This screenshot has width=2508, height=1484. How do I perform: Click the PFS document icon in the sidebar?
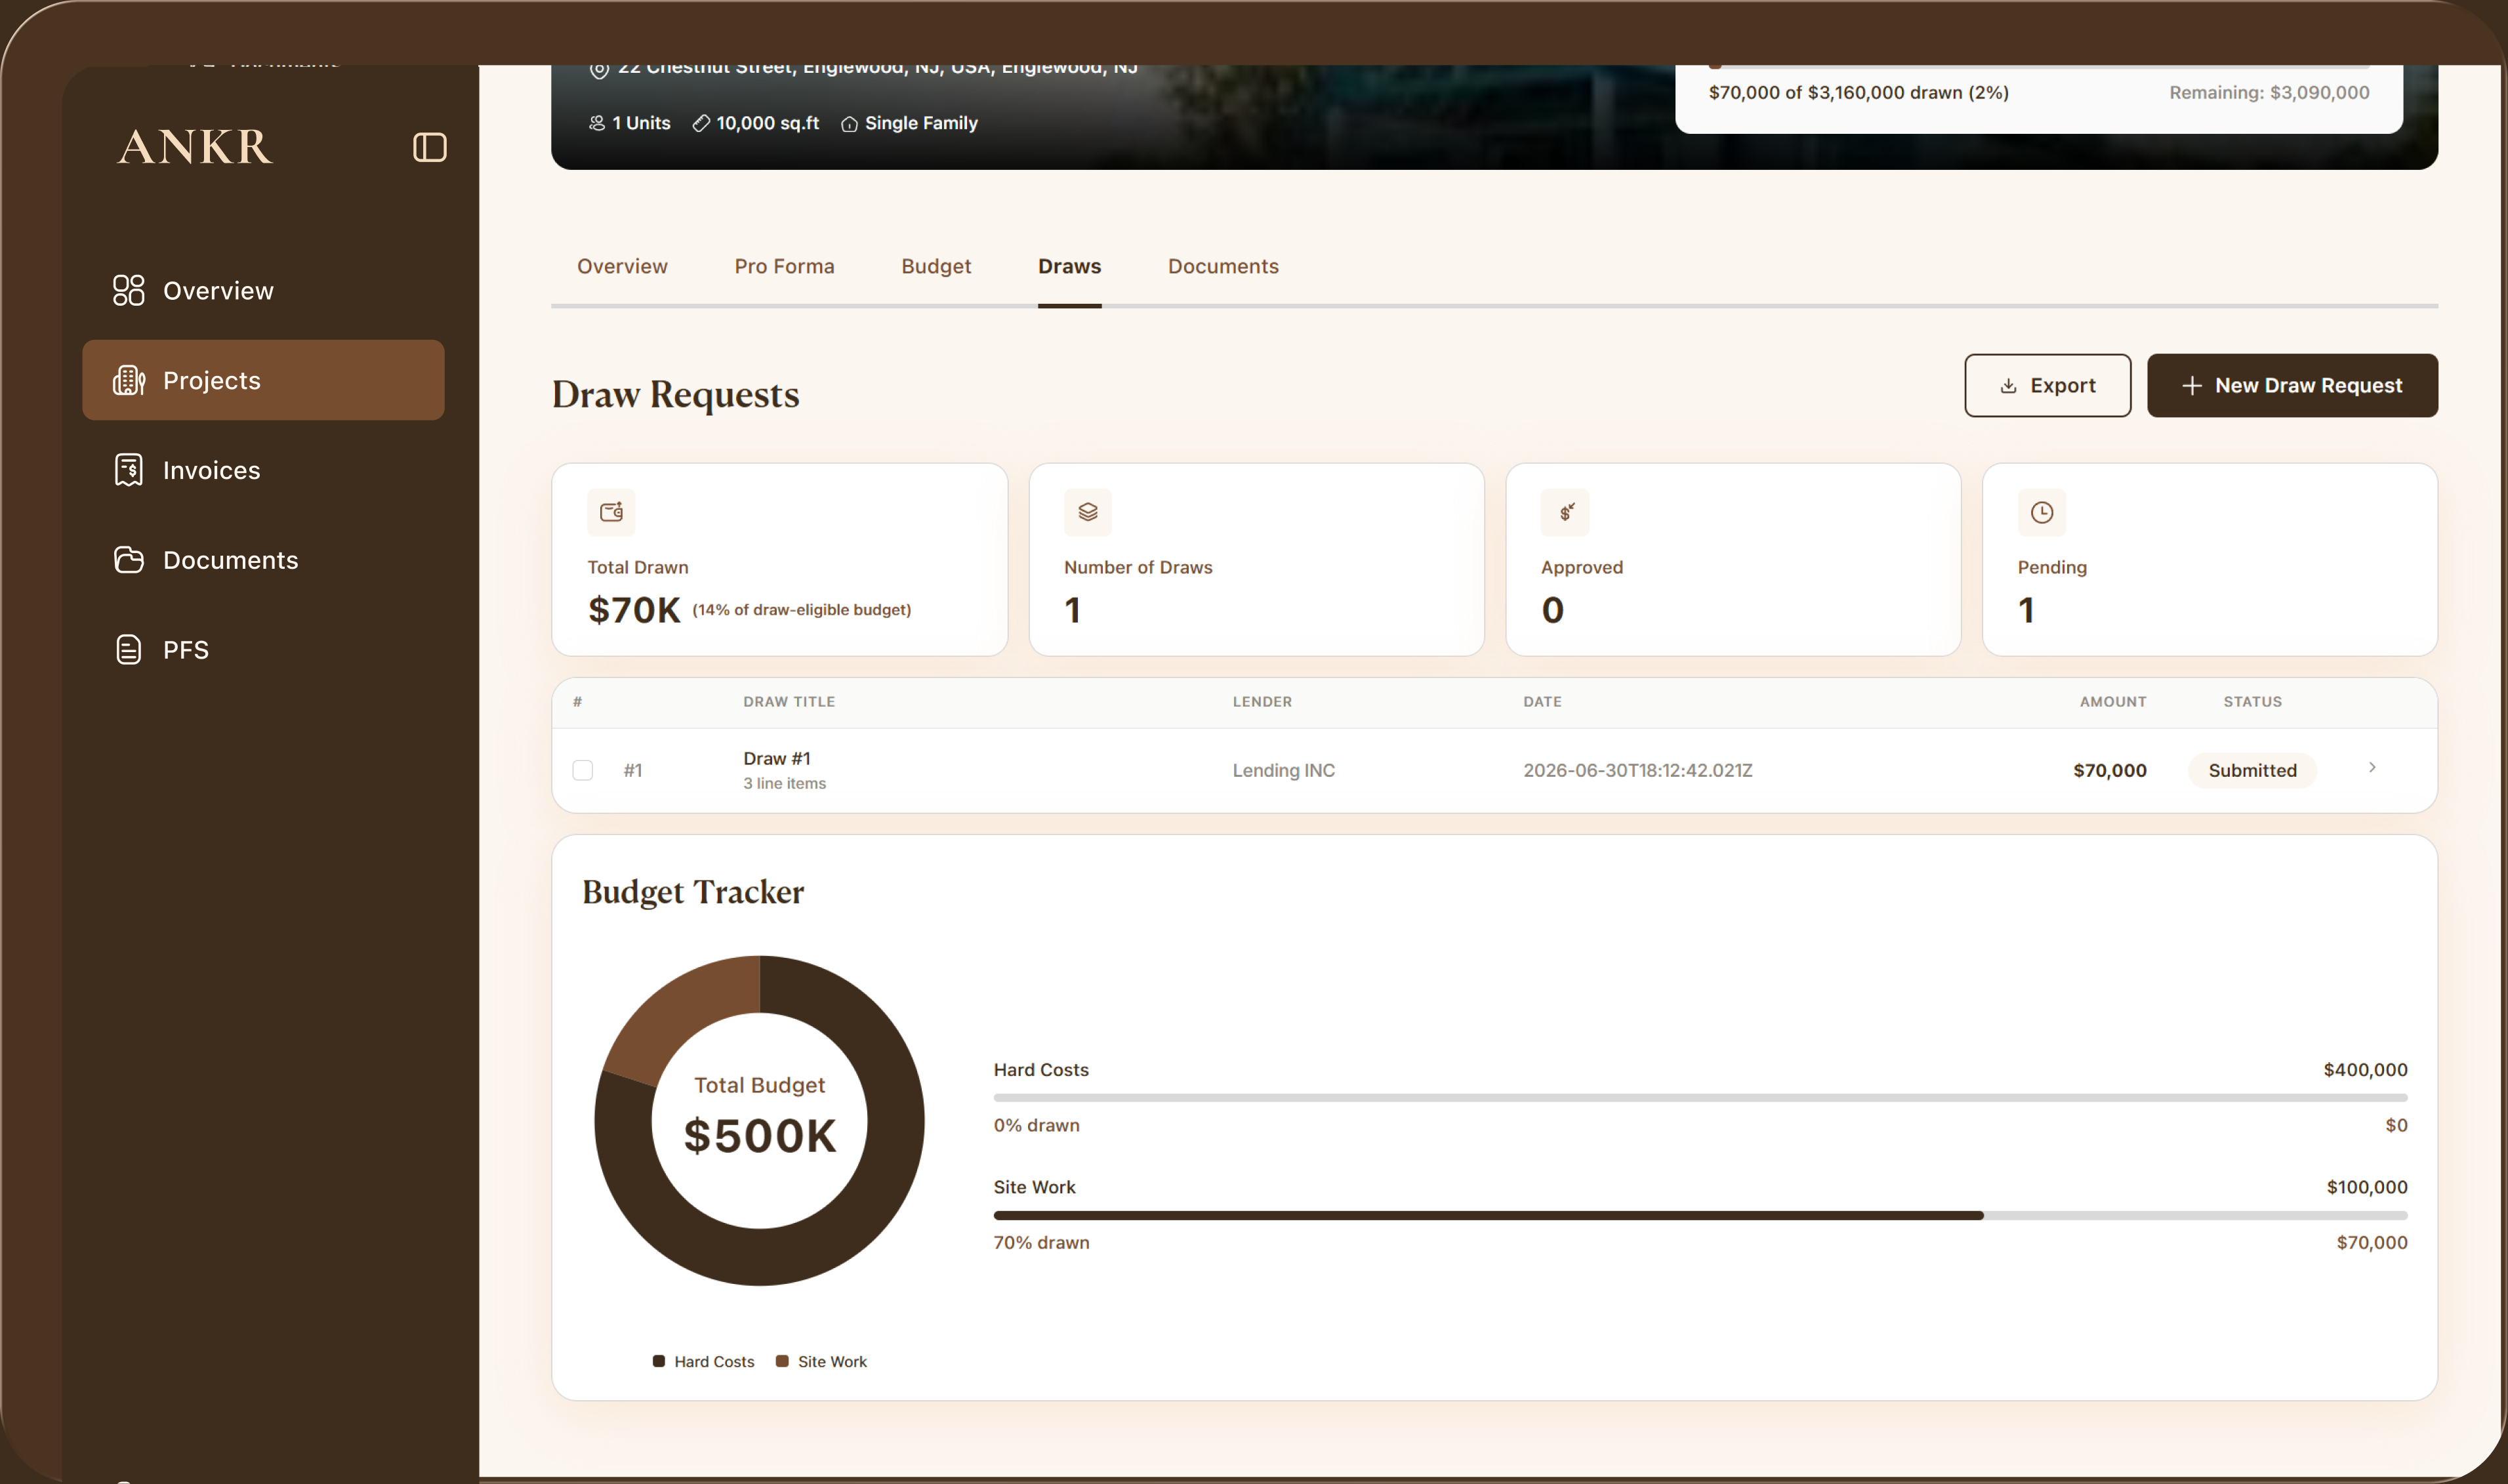click(128, 650)
